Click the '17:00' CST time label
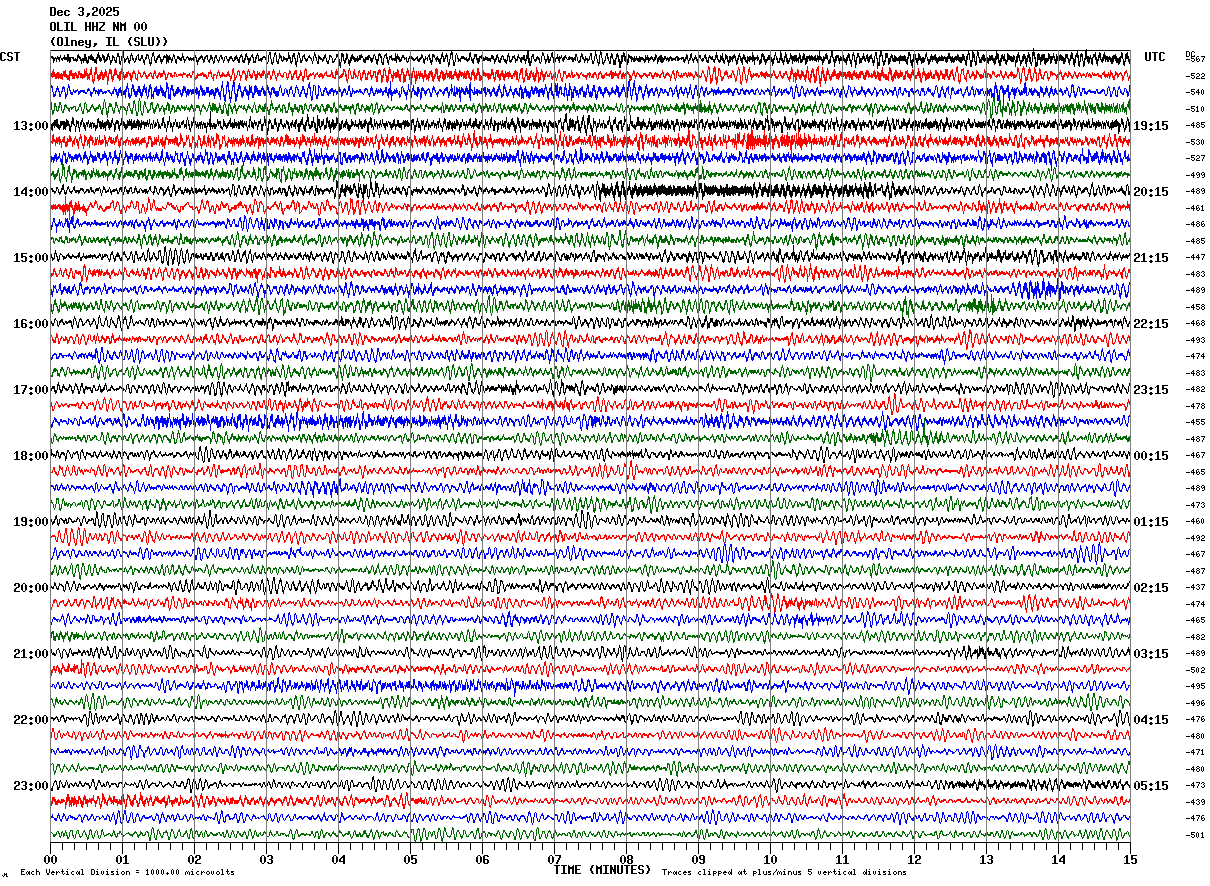 (x=30, y=390)
